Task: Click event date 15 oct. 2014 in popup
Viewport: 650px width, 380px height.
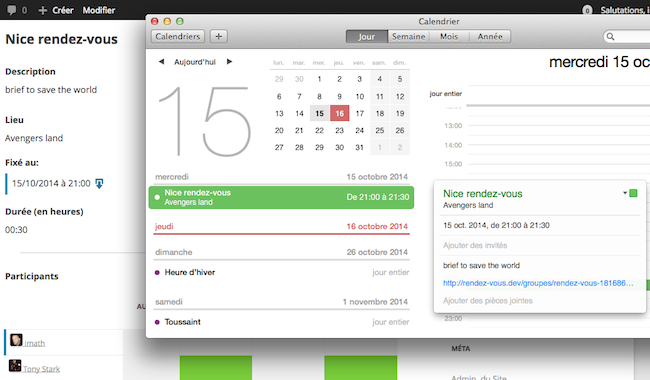Action: pyautogui.click(x=496, y=225)
